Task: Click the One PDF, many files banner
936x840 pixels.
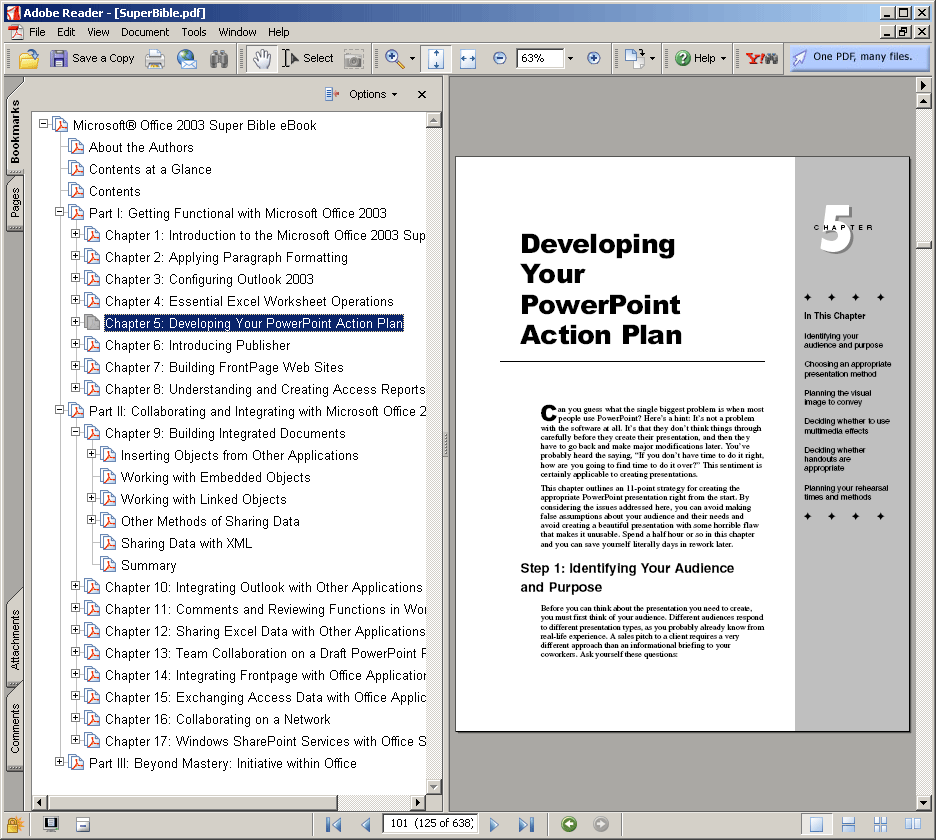Action: coord(860,57)
